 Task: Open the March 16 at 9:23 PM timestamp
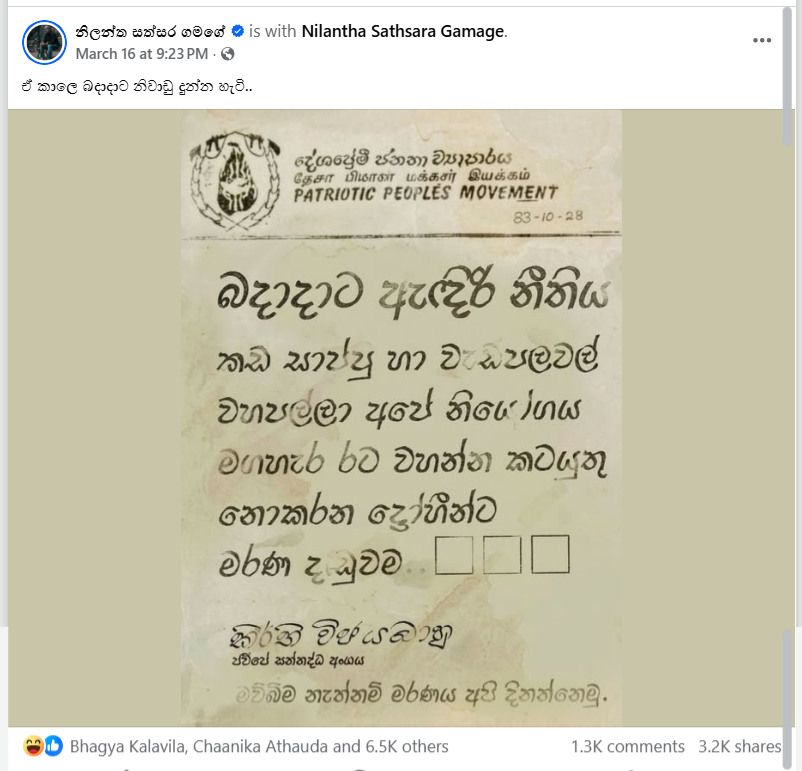coord(142,54)
